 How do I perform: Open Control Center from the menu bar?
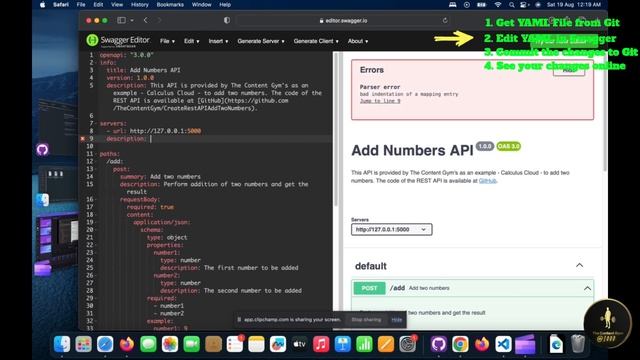(x=524, y=4)
